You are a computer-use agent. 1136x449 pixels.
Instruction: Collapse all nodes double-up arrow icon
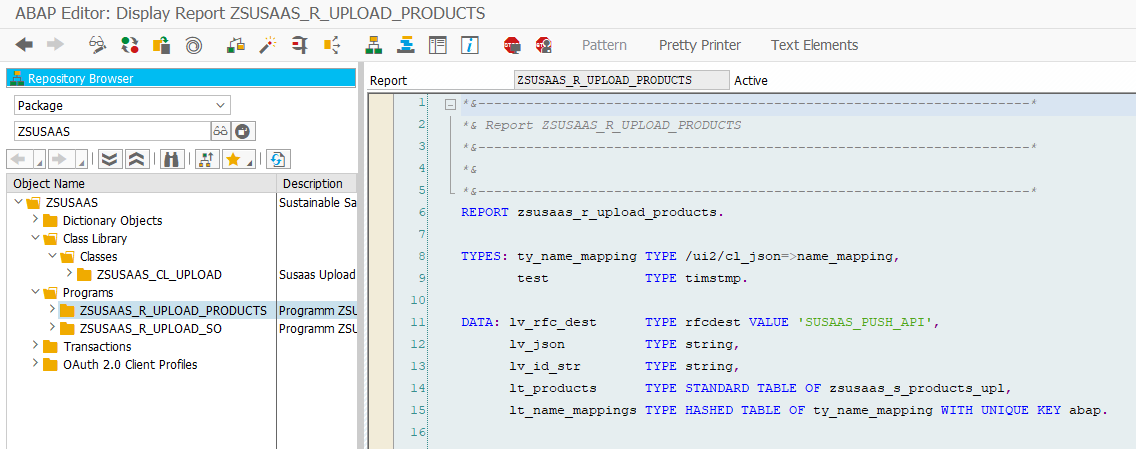click(136, 159)
